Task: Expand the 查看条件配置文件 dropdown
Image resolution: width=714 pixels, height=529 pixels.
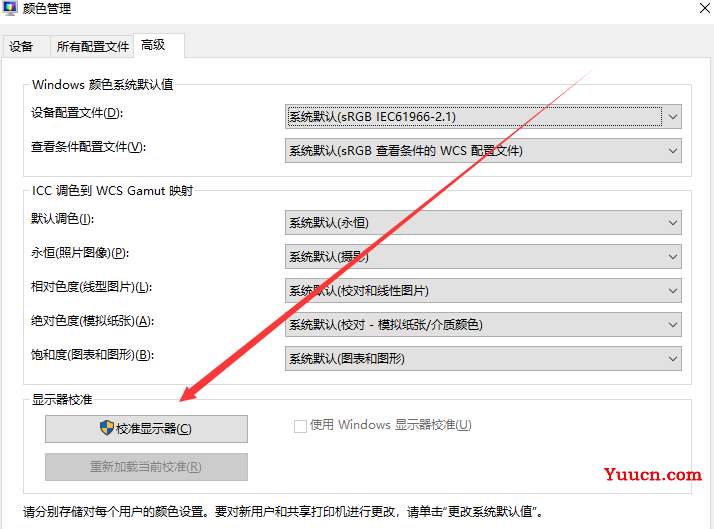Action: point(483,151)
